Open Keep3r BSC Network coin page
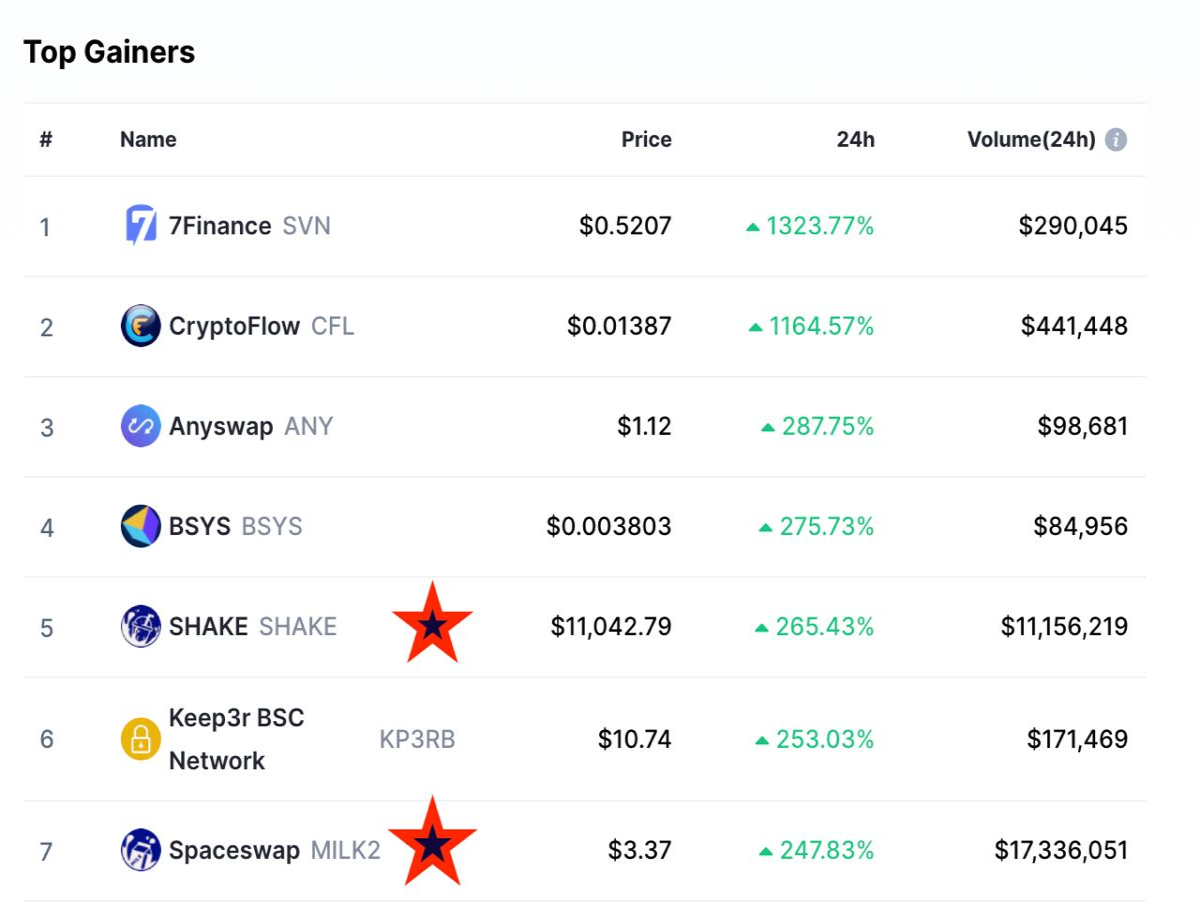This screenshot has width=1200, height=909. [x=312, y=739]
